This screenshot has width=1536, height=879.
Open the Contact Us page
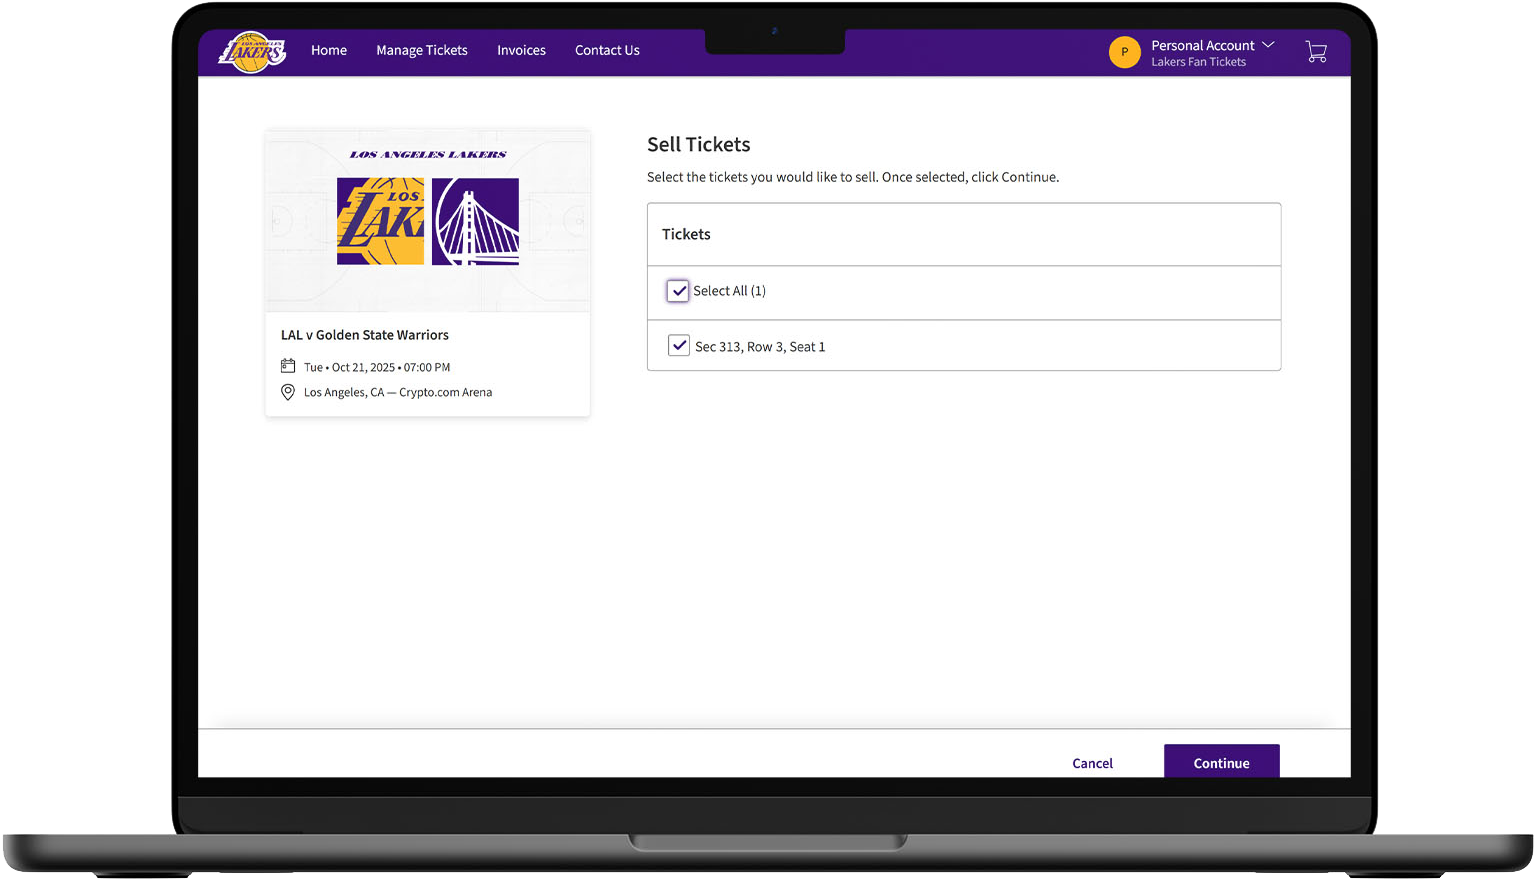(607, 50)
